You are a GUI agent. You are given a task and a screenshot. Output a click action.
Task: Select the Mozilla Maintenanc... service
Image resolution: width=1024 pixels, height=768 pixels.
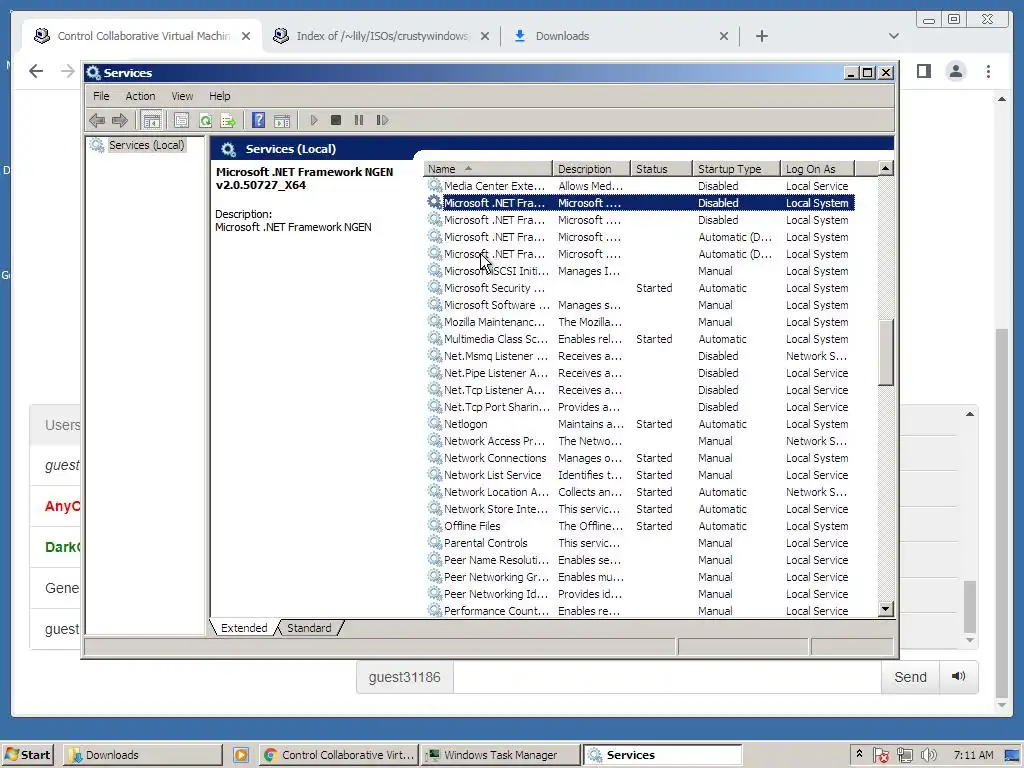click(640, 322)
